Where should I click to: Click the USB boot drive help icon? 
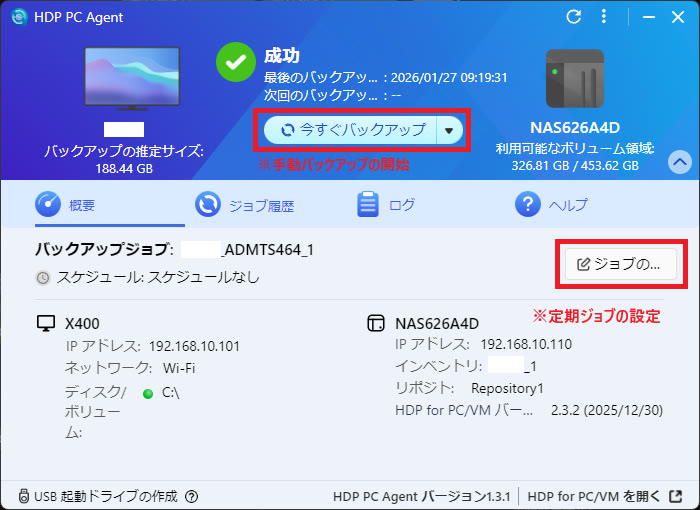[x=192, y=496]
